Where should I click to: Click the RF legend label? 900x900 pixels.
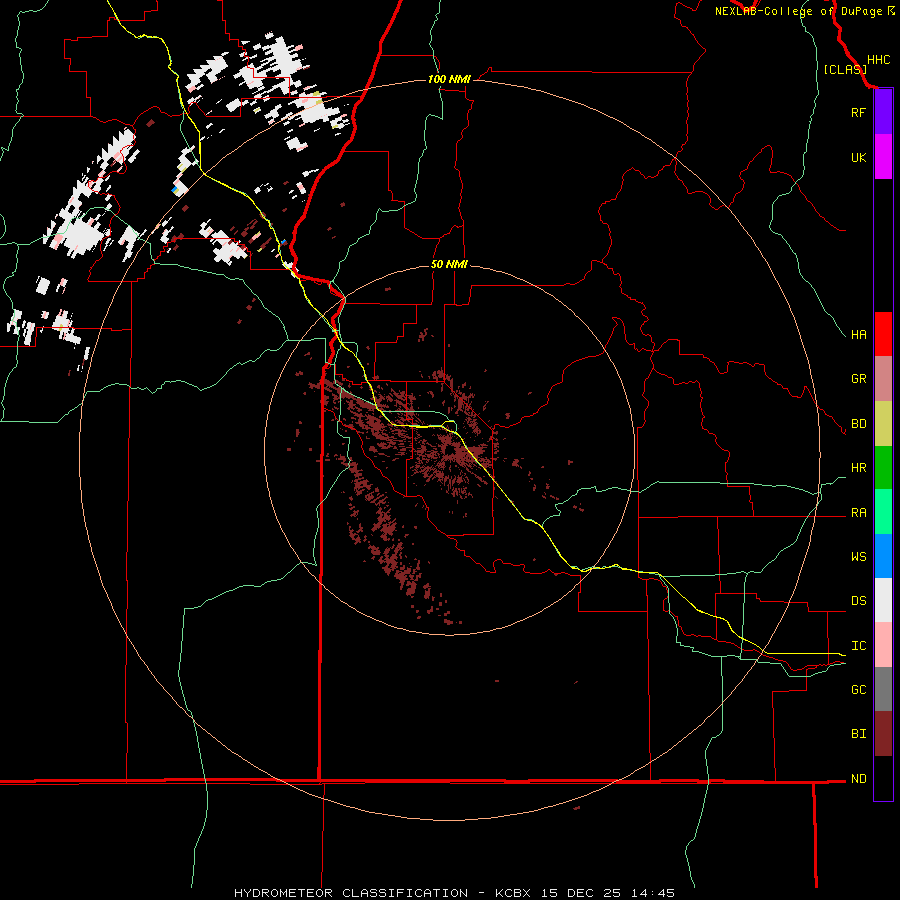858,112
